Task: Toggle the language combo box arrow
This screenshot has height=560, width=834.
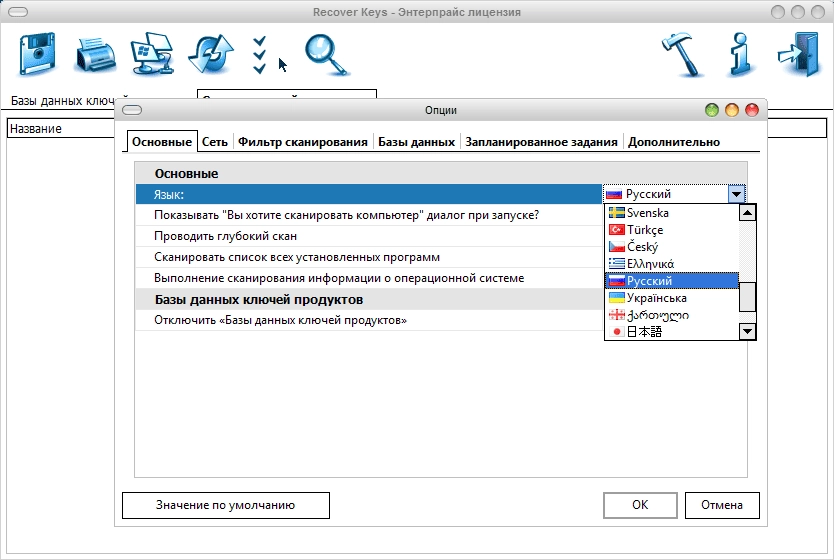Action: (x=736, y=194)
